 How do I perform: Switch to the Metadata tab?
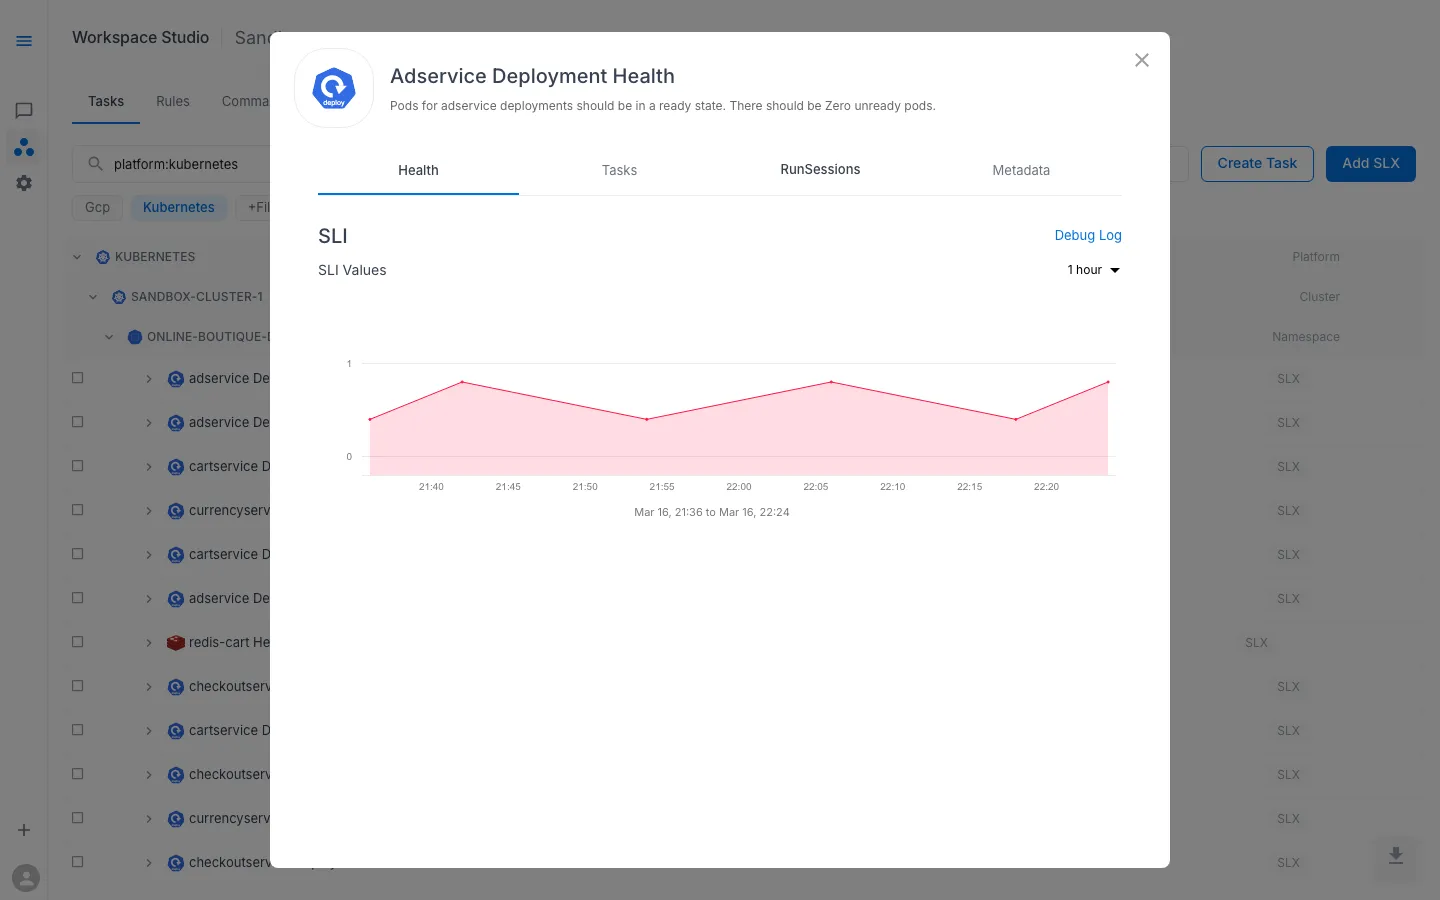tap(1021, 170)
